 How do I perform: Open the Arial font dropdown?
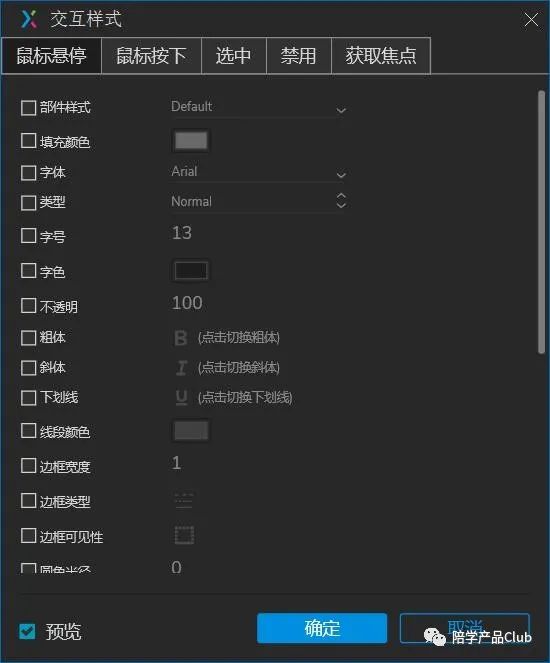[x=259, y=172]
